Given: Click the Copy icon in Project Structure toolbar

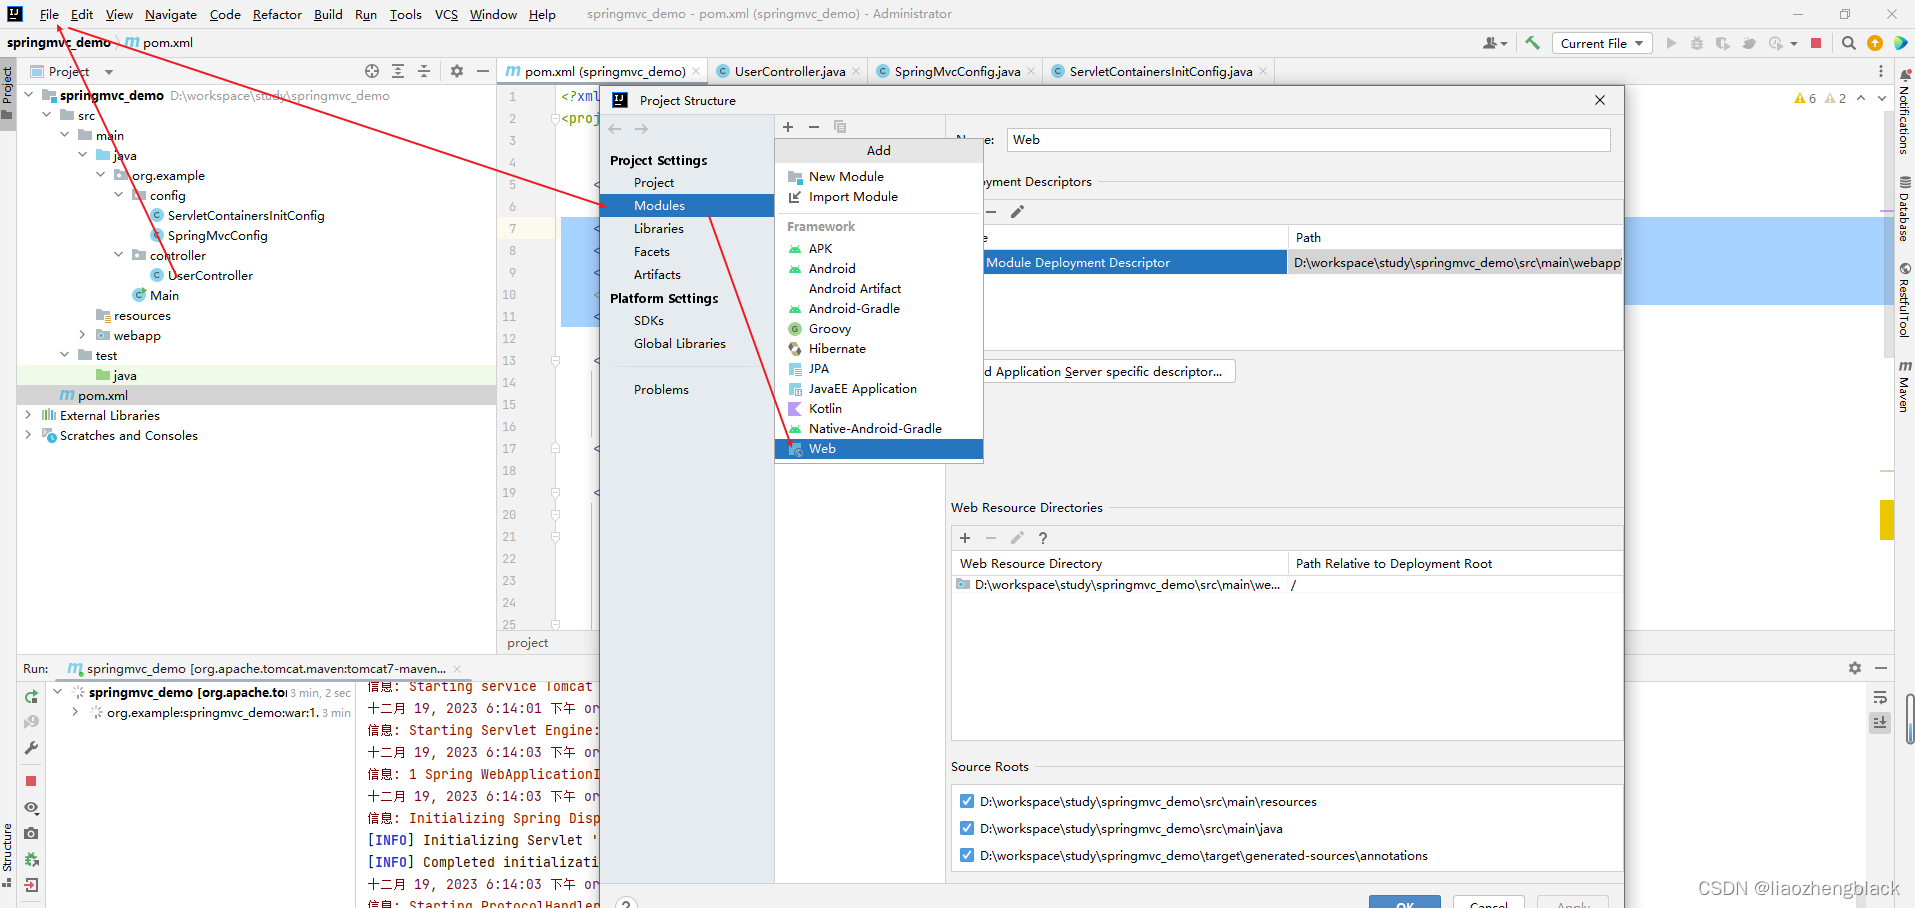Looking at the screenshot, I should 840,127.
